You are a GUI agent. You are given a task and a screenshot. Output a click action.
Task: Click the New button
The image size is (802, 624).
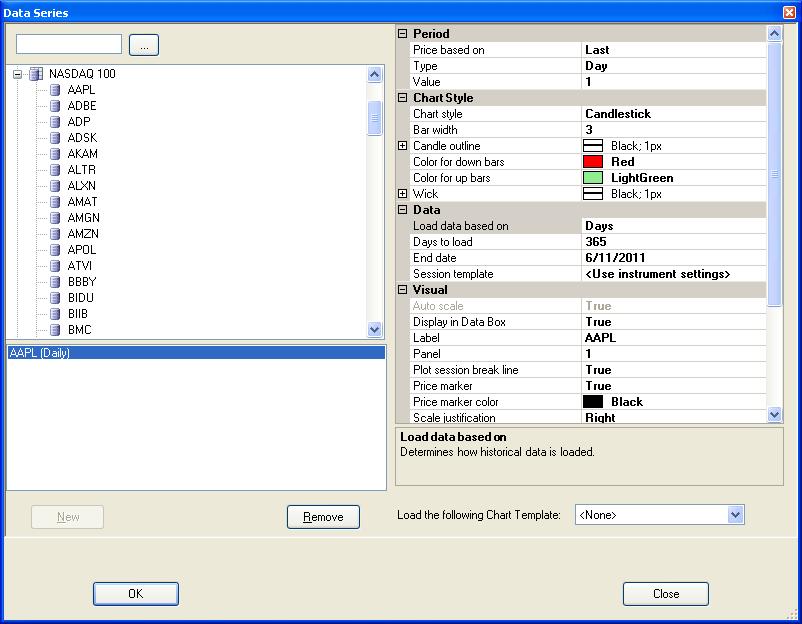(68, 517)
